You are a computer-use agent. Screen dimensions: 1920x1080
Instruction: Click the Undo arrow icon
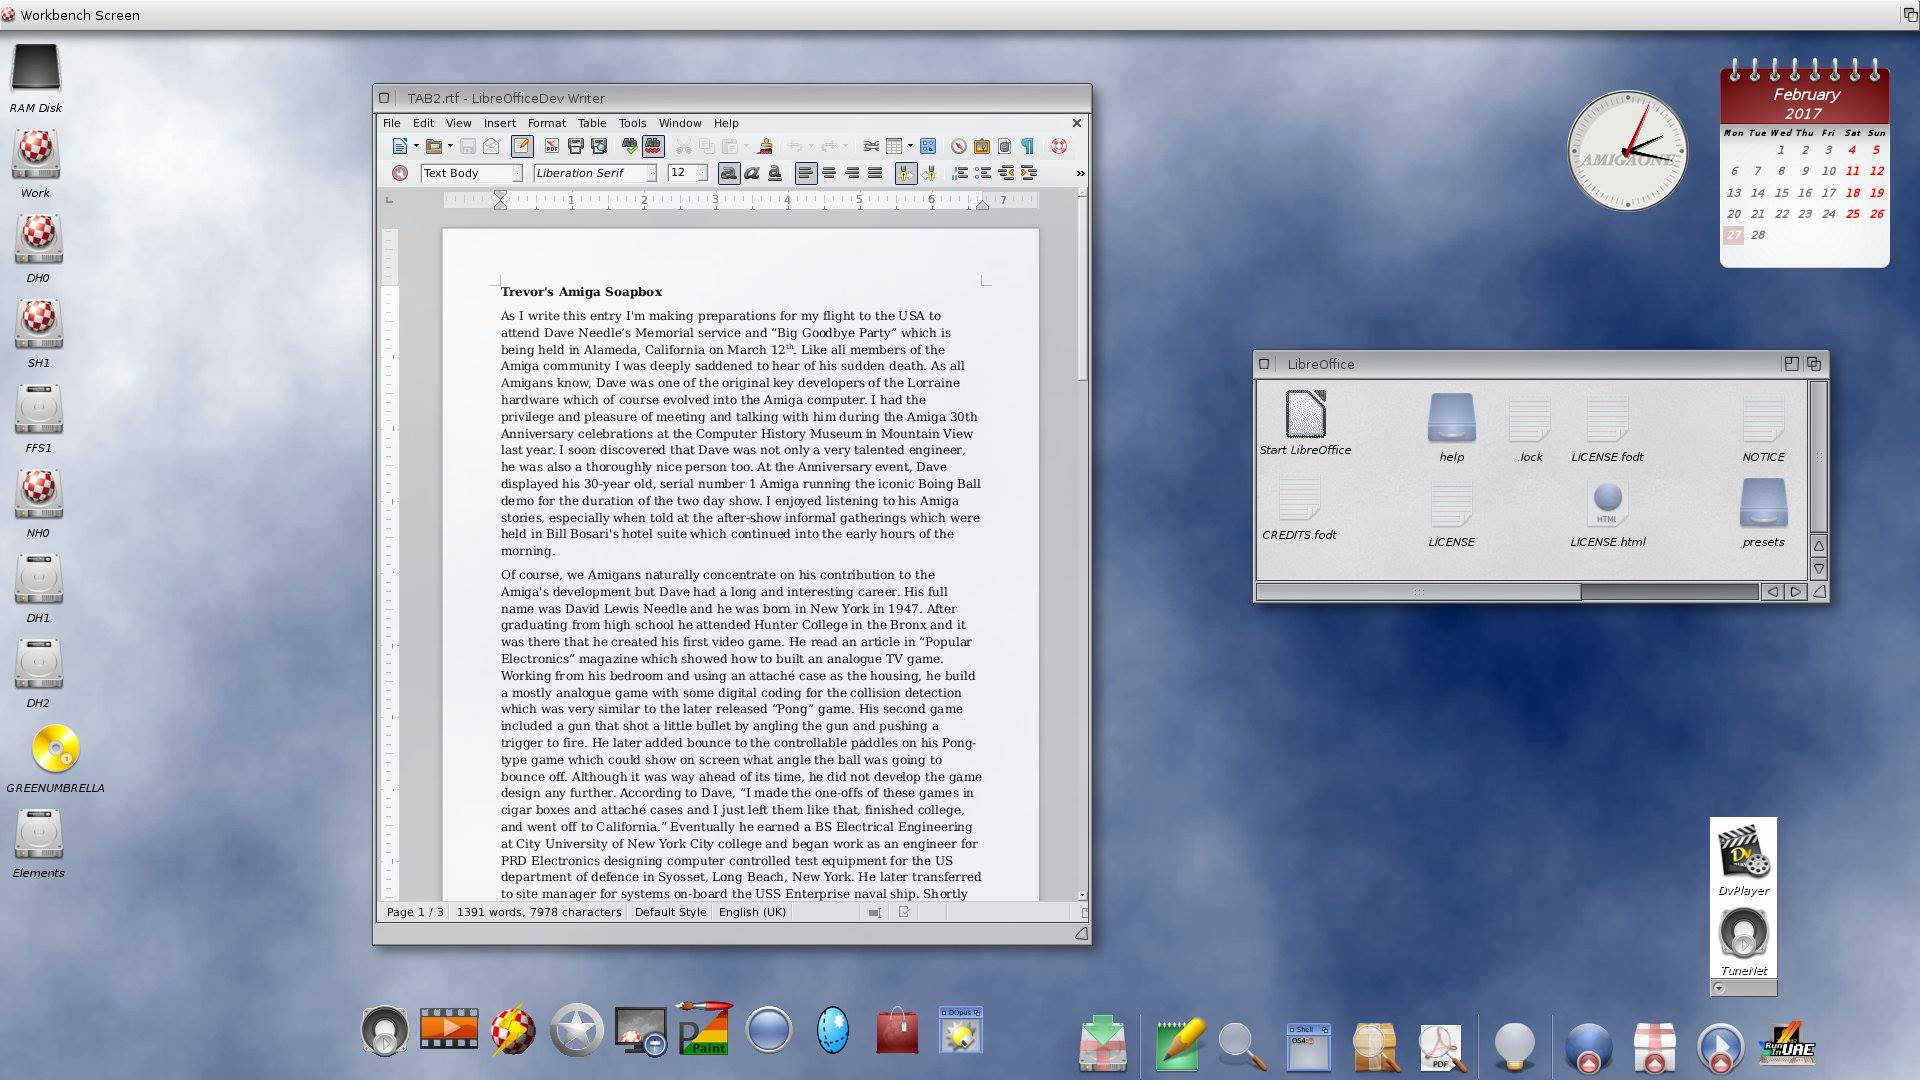tap(794, 146)
